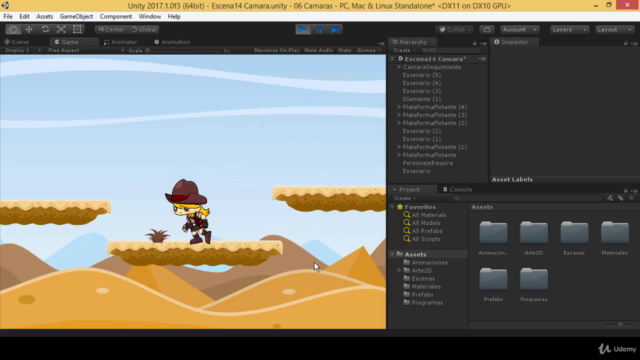
Task: Open the Project Create dropdown
Action: (x=404, y=198)
